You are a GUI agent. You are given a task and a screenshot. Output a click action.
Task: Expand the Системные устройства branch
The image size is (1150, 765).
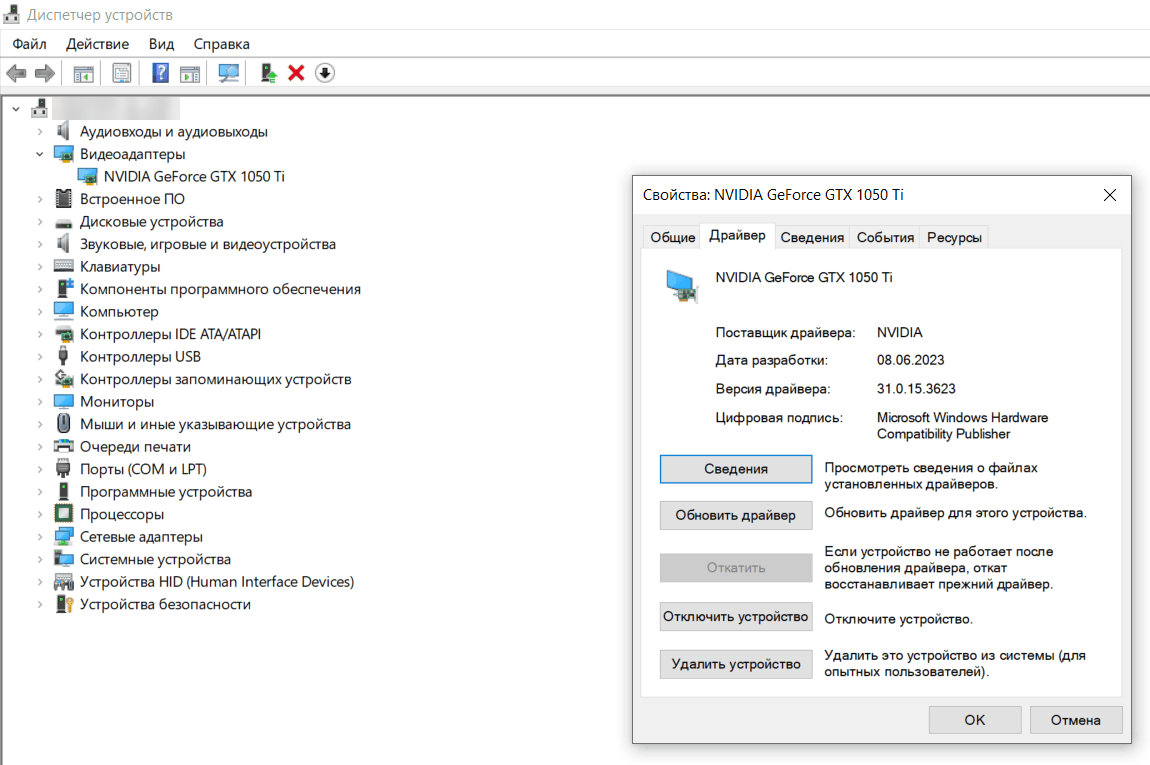40,560
